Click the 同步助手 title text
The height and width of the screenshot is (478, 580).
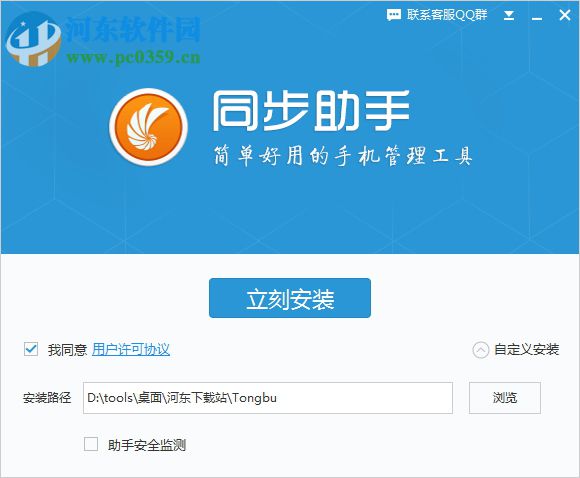[311, 111]
